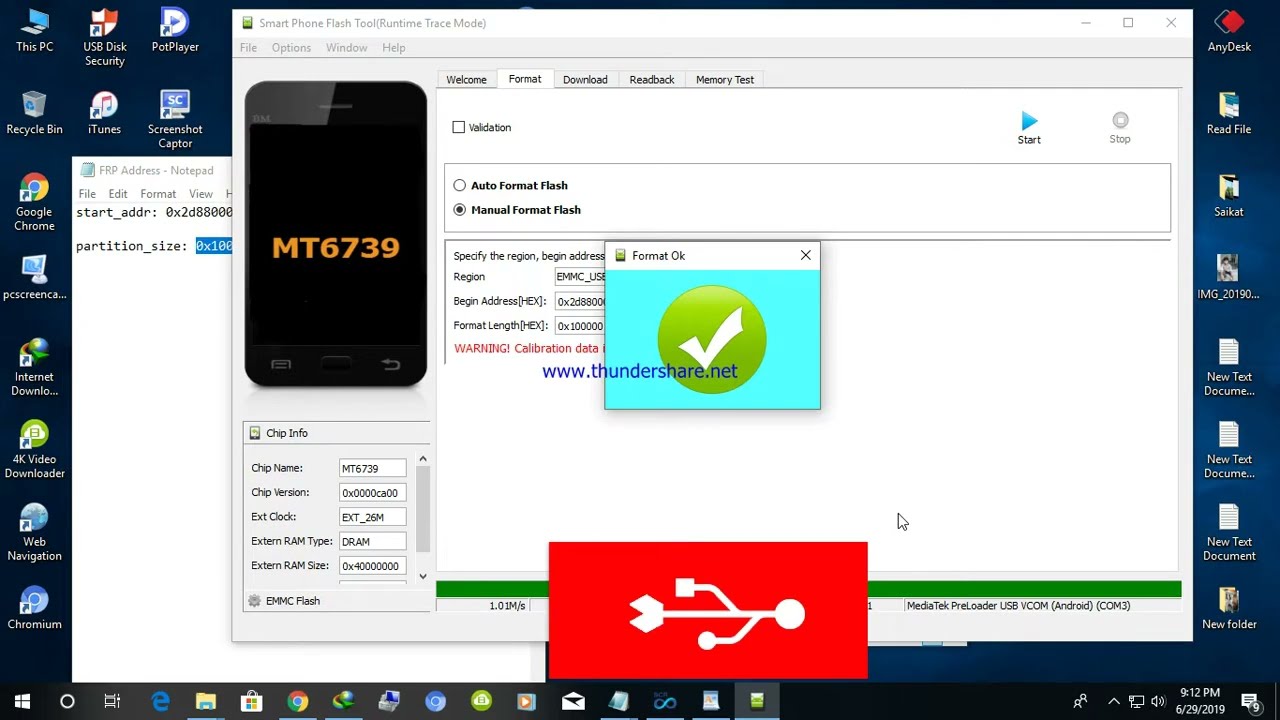This screenshot has width=1280, height=720.
Task: Click Windows Start button in taskbar
Action: pos(22,701)
